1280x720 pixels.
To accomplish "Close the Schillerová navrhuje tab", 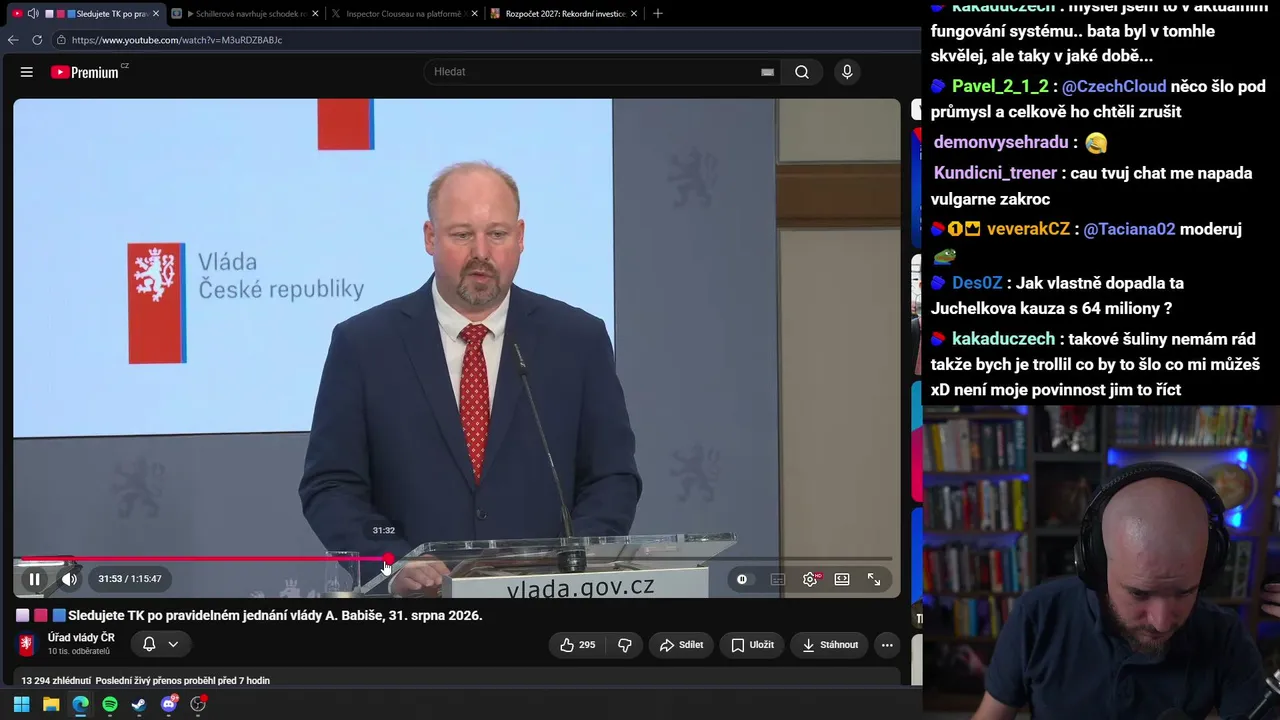I will tap(315, 14).
